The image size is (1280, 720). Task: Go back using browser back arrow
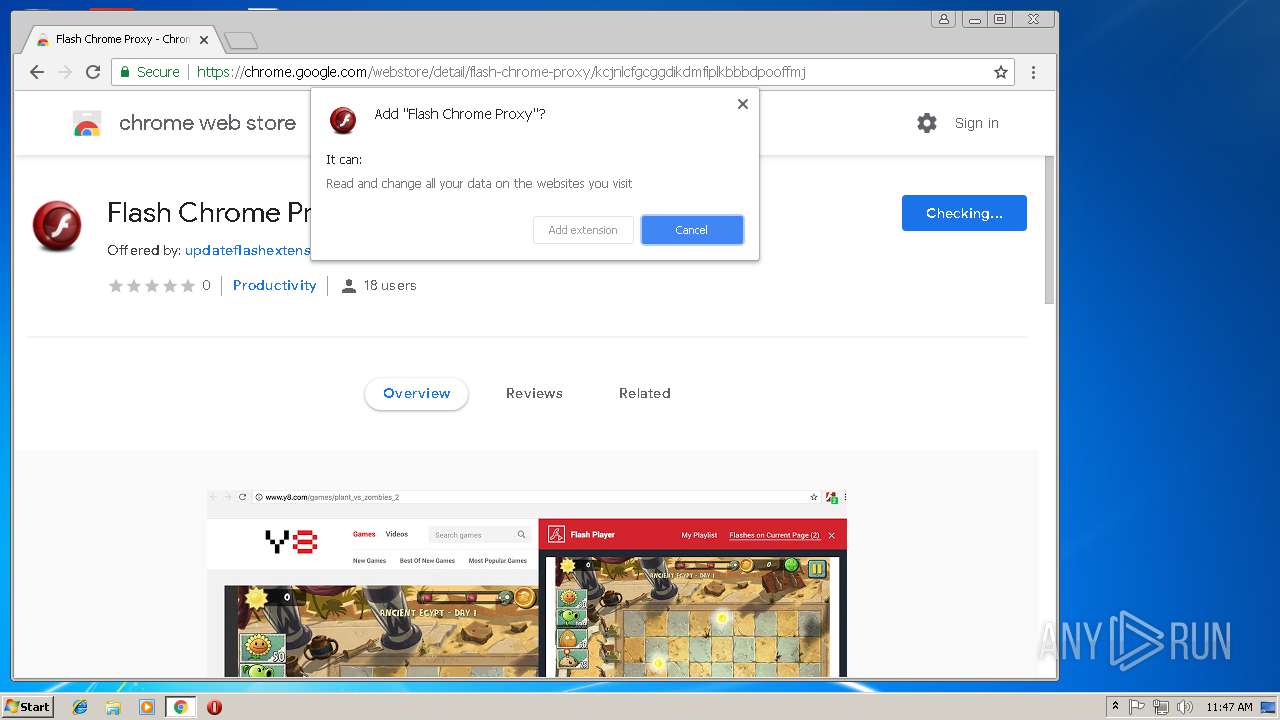point(37,72)
